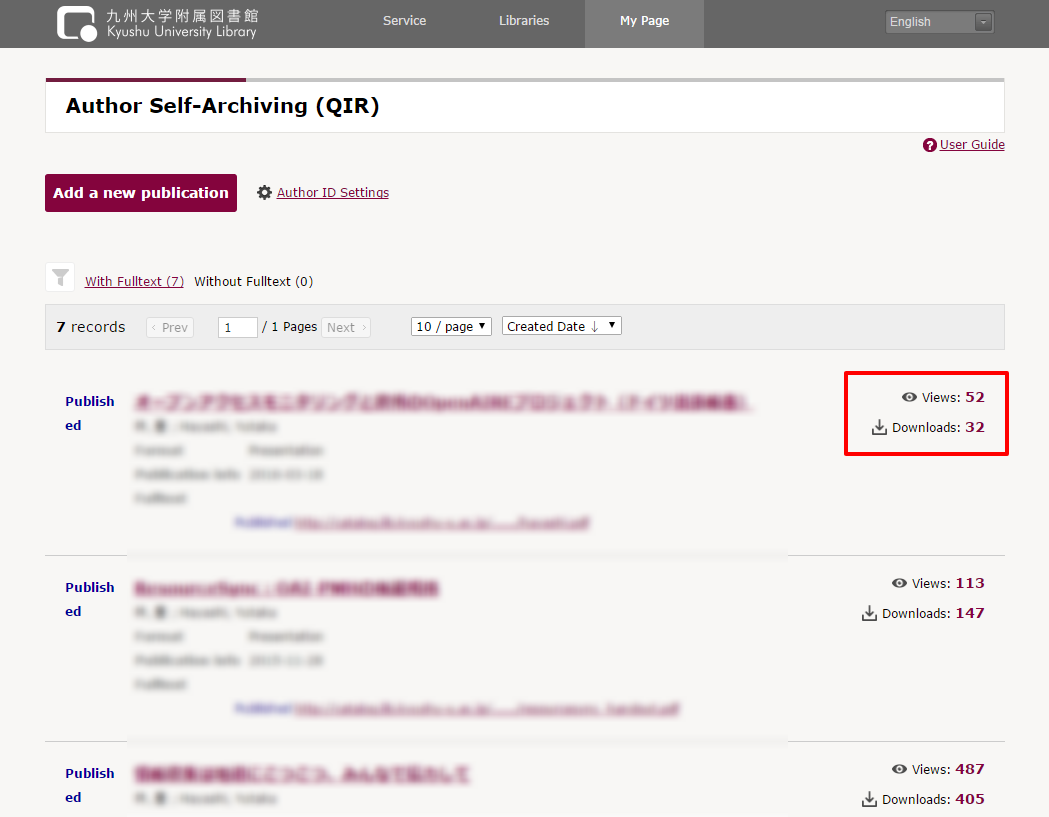Click Published status of the Views: 113 record

tap(90, 599)
